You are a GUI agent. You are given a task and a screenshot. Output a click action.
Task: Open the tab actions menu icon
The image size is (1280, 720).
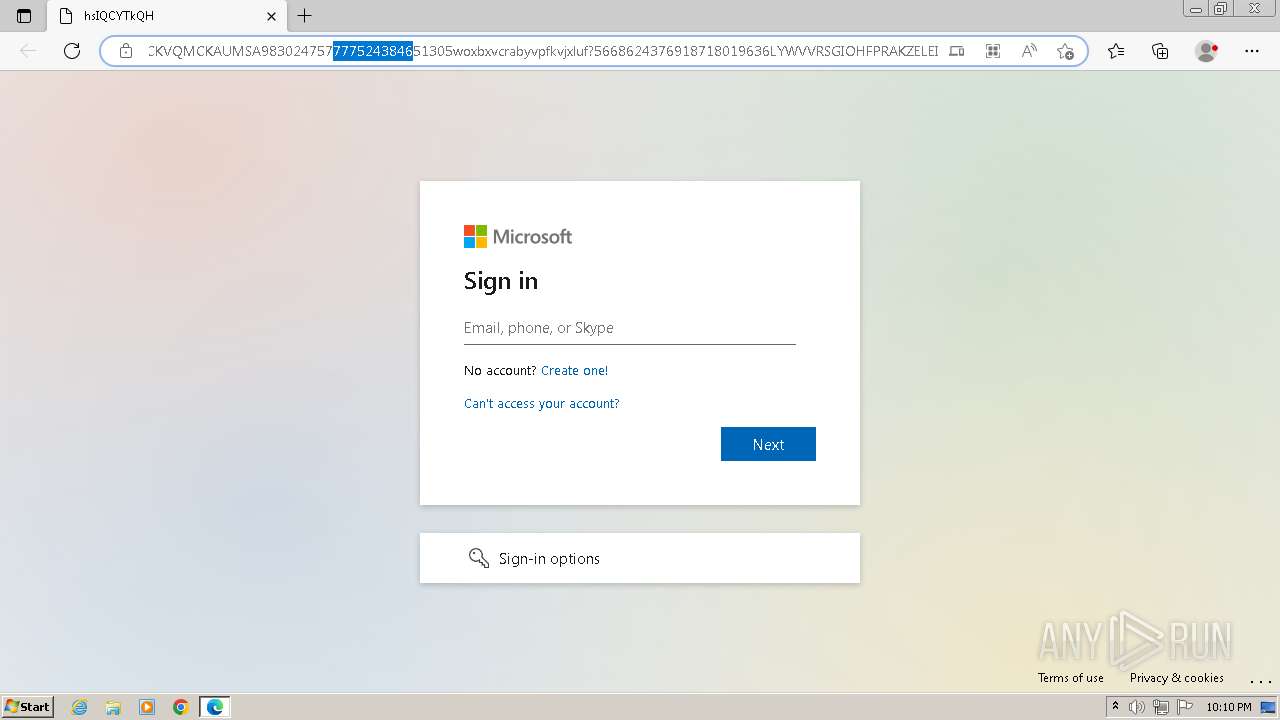pyautogui.click(x=24, y=16)
